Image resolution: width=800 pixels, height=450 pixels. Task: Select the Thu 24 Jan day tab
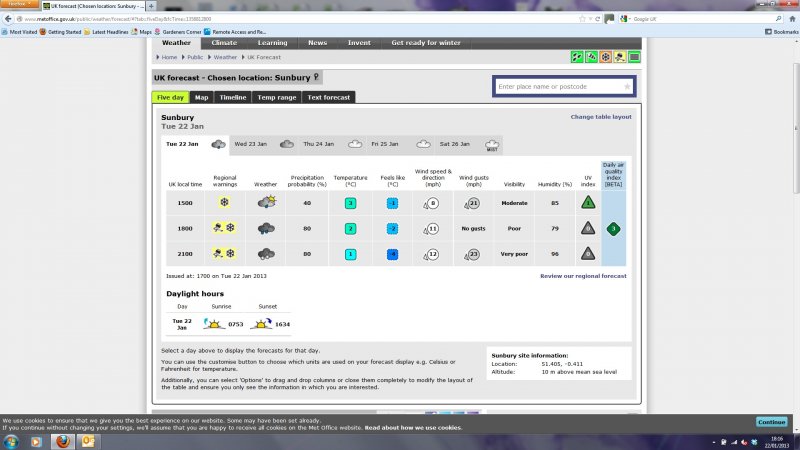[x=332, y=144]
